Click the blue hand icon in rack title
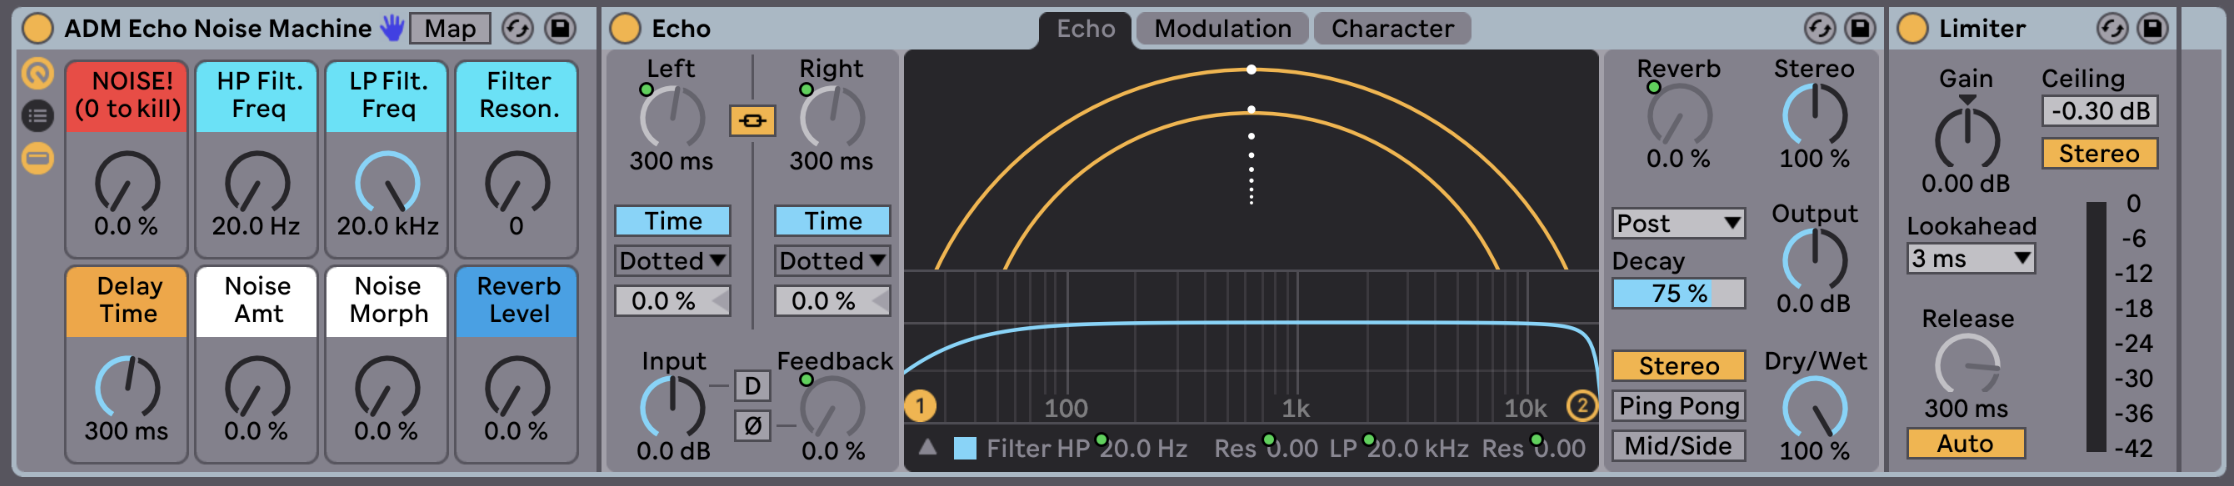The image size is (2234, 486). [x=392, y=28]
